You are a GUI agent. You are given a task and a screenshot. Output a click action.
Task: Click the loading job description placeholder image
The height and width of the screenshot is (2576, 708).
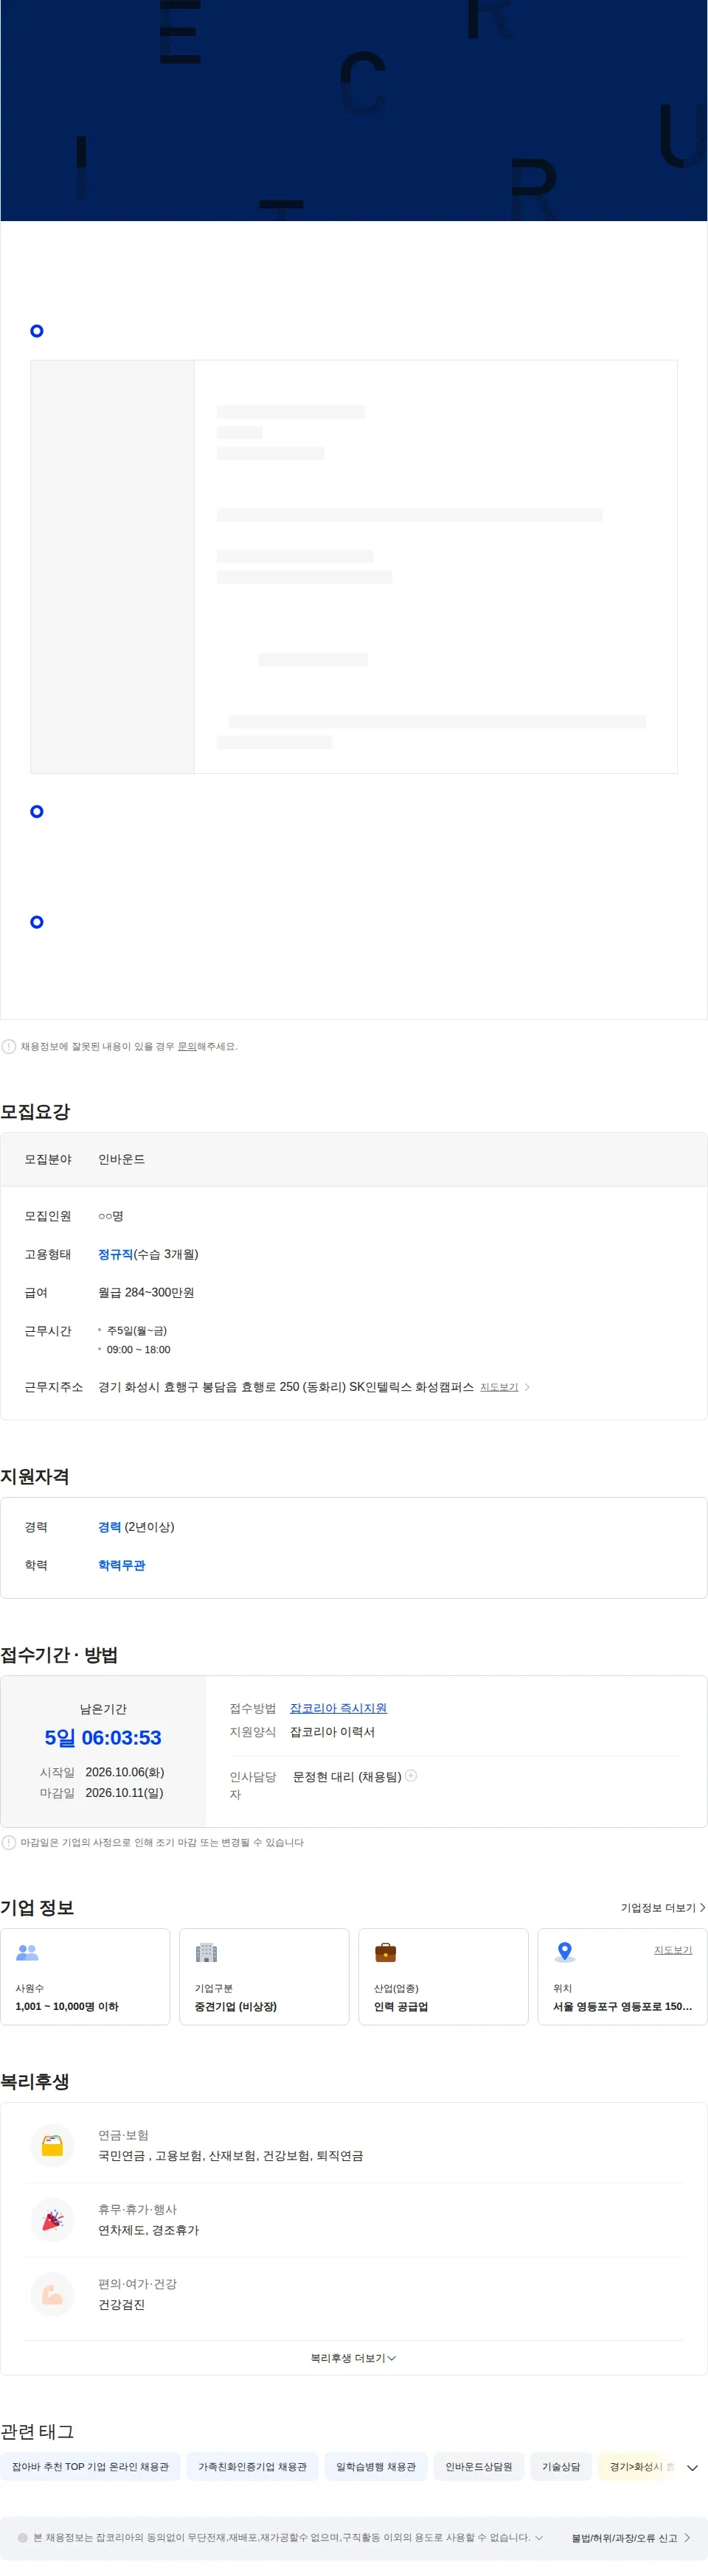[x=354, y=567]
